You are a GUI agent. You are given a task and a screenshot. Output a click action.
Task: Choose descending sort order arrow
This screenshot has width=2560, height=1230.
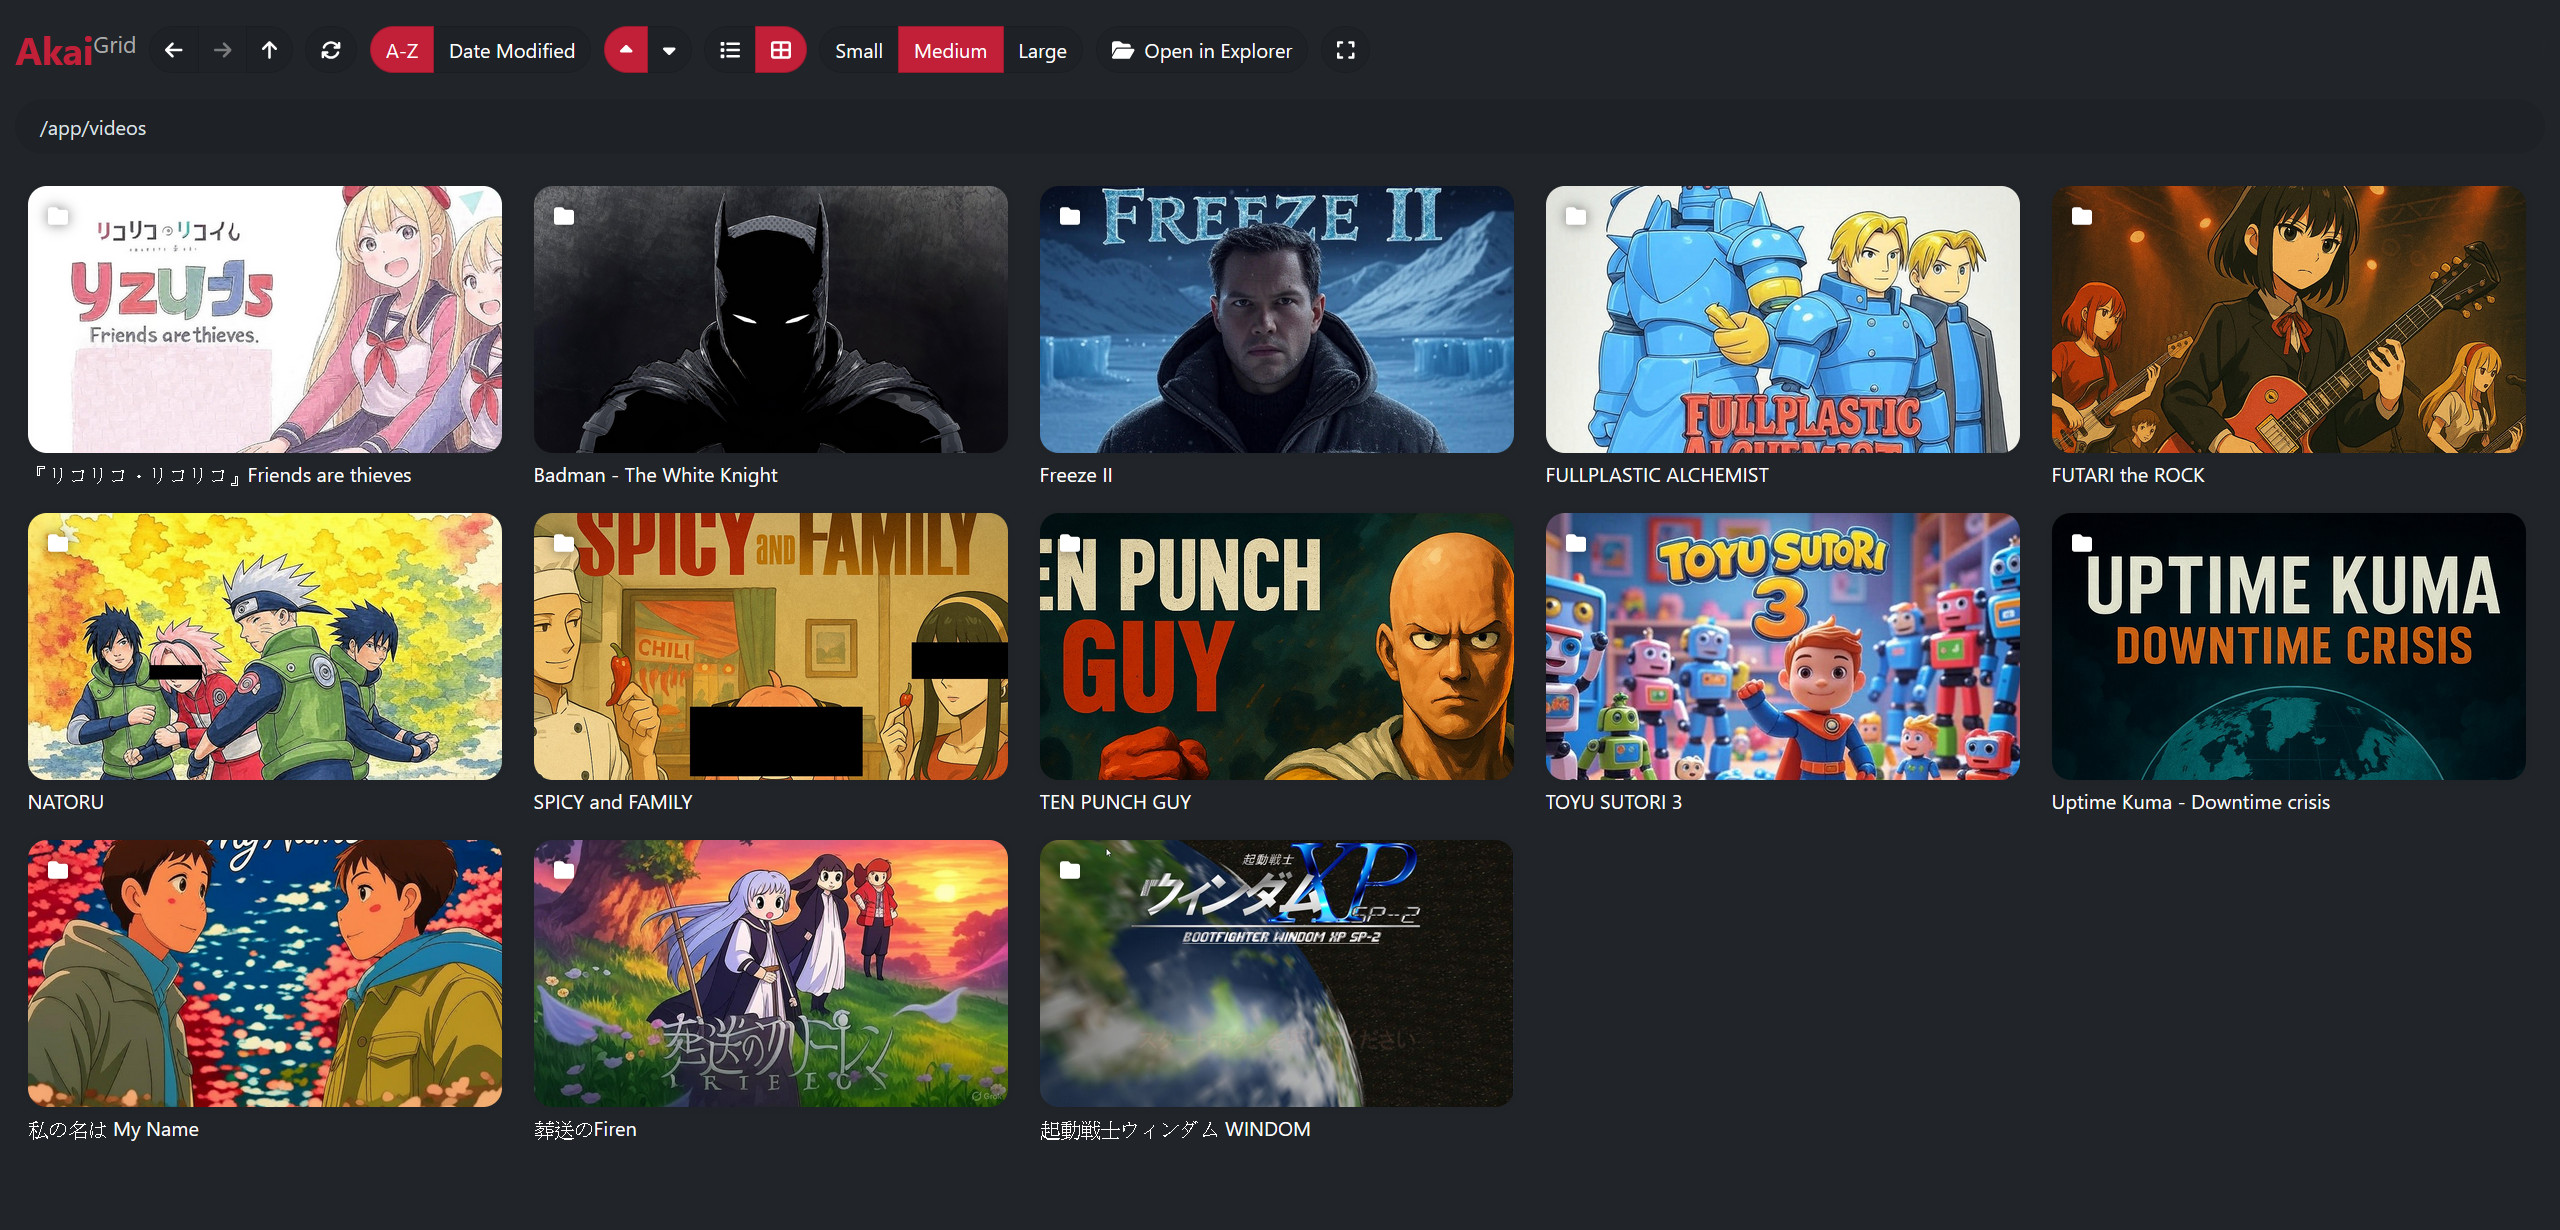670,50
